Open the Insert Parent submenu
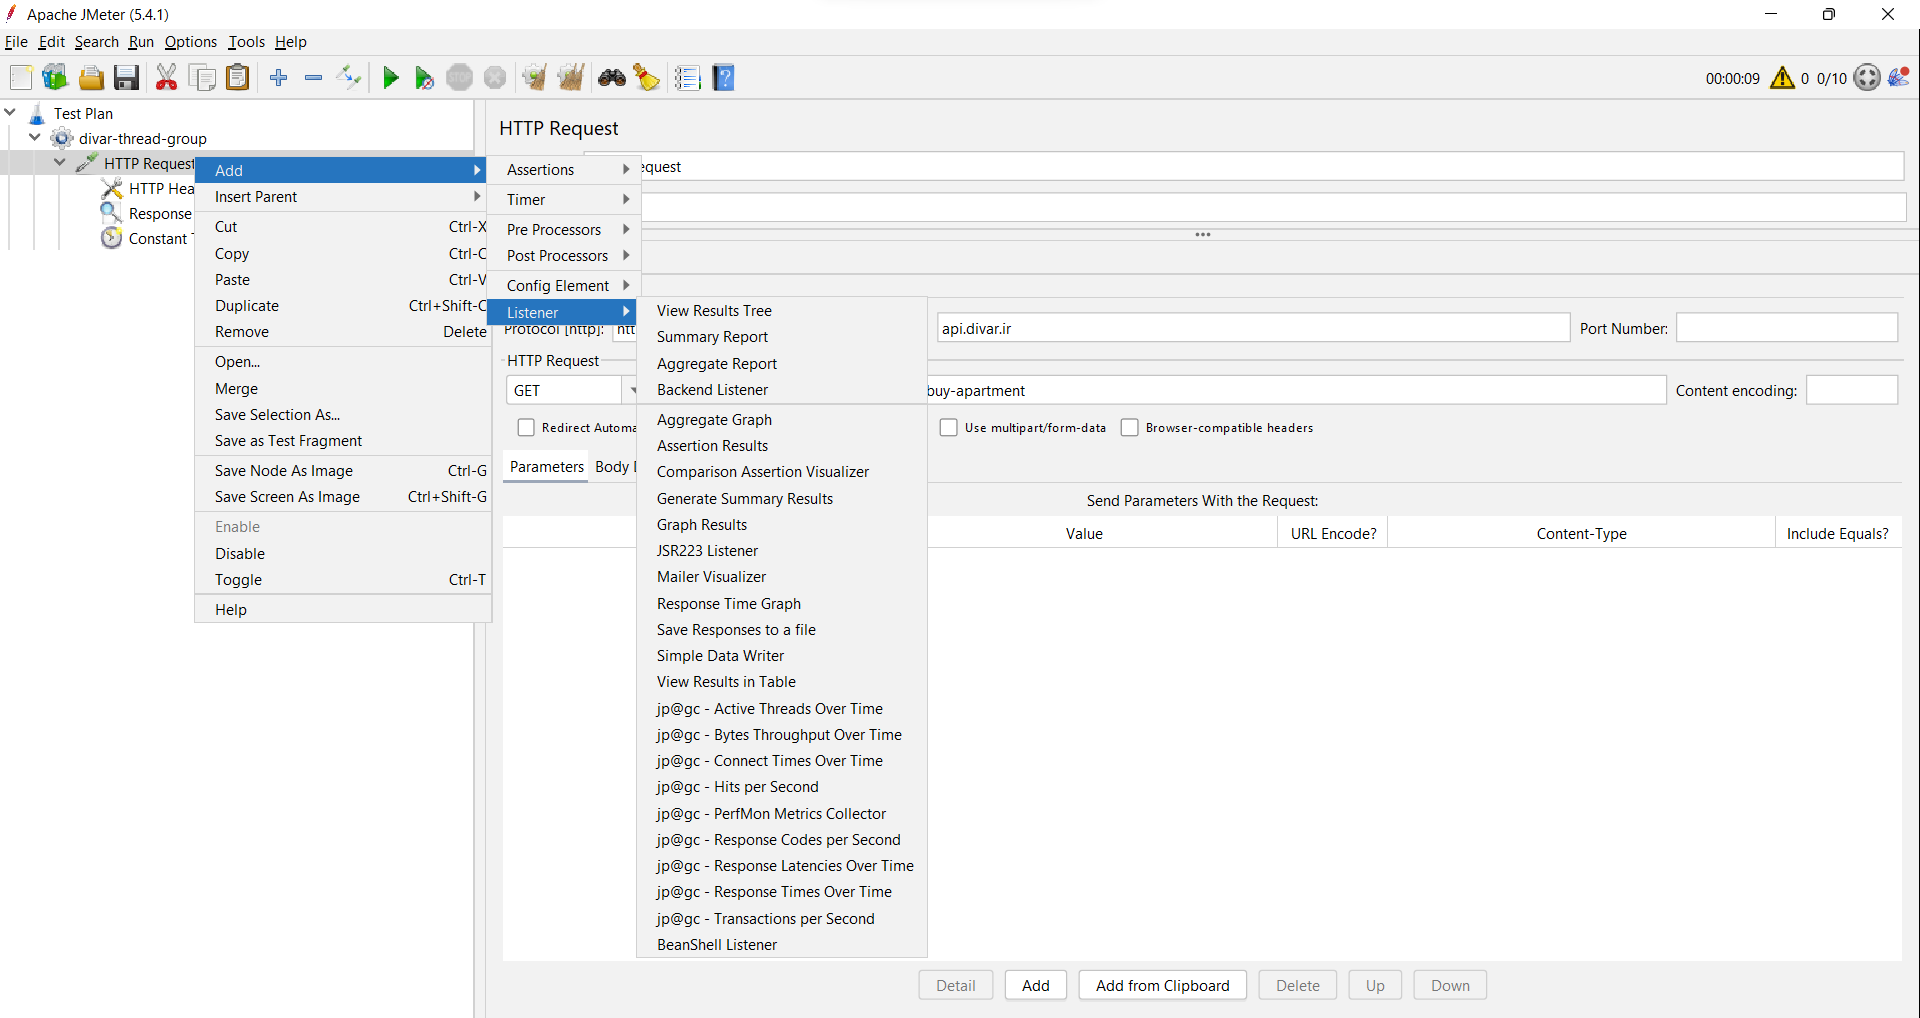The height and width of the screenshot is (1018, 1920). pos(343,197)
